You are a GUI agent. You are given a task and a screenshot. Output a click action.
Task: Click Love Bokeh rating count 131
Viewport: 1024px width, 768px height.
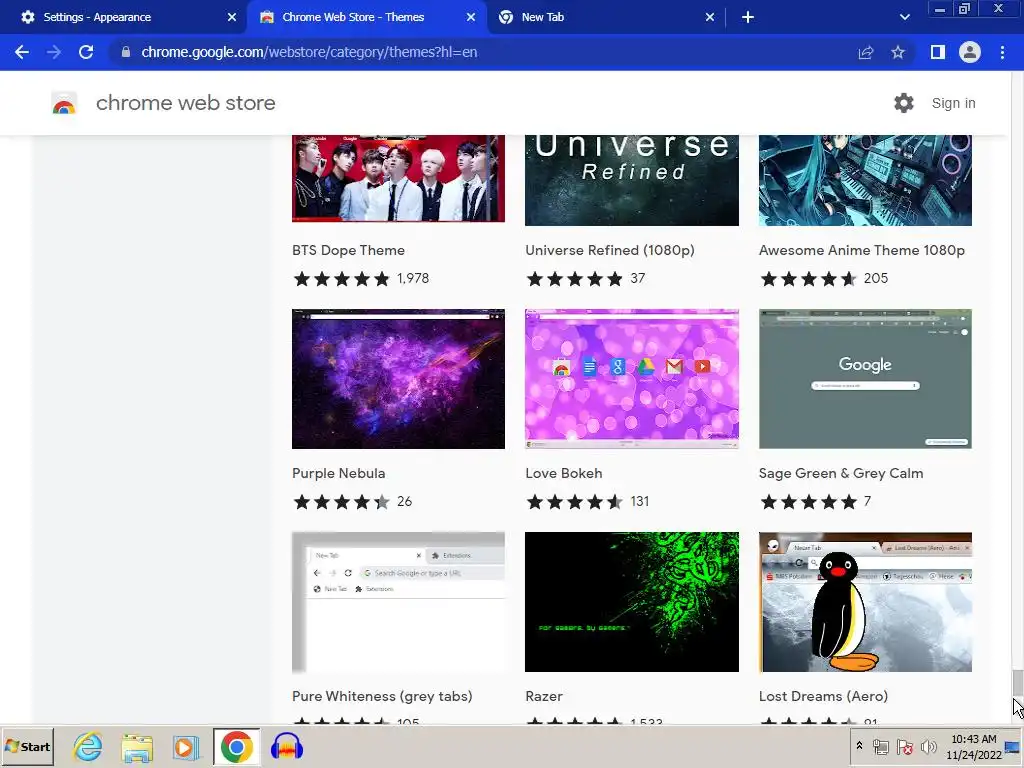[639, 502]
